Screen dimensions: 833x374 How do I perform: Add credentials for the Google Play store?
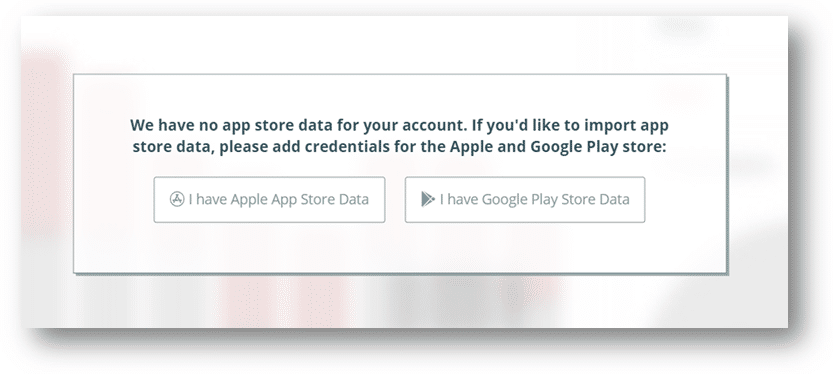click(x=525, y=199)
